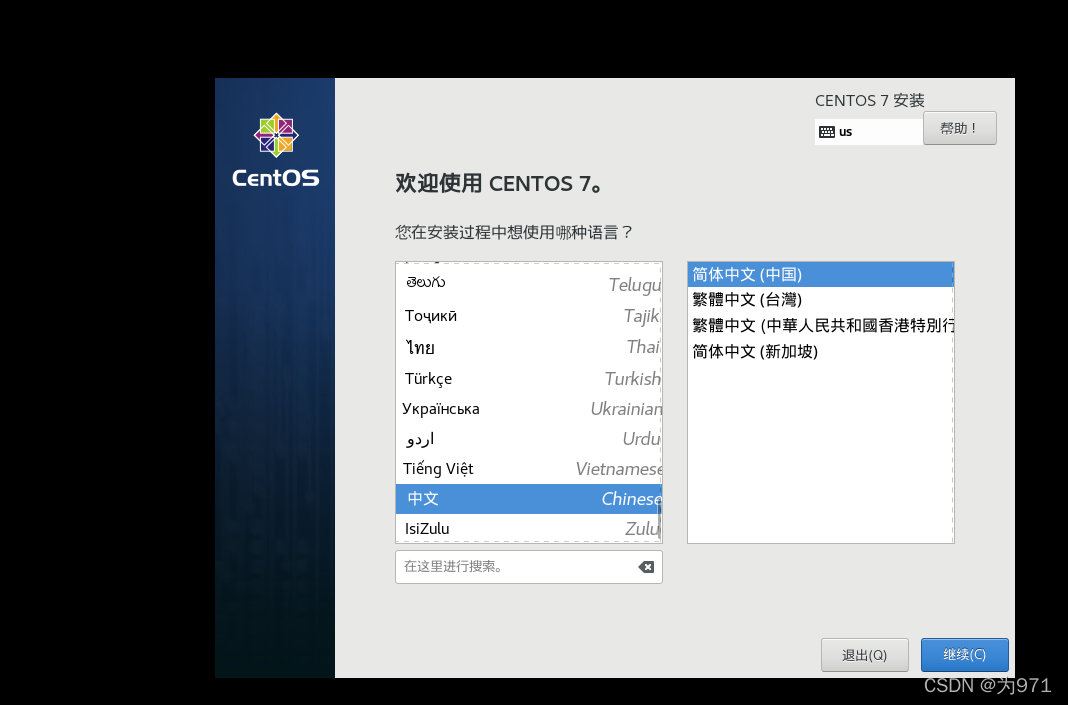Click the CentOS logo in sidebar

[x=276, y=151]
